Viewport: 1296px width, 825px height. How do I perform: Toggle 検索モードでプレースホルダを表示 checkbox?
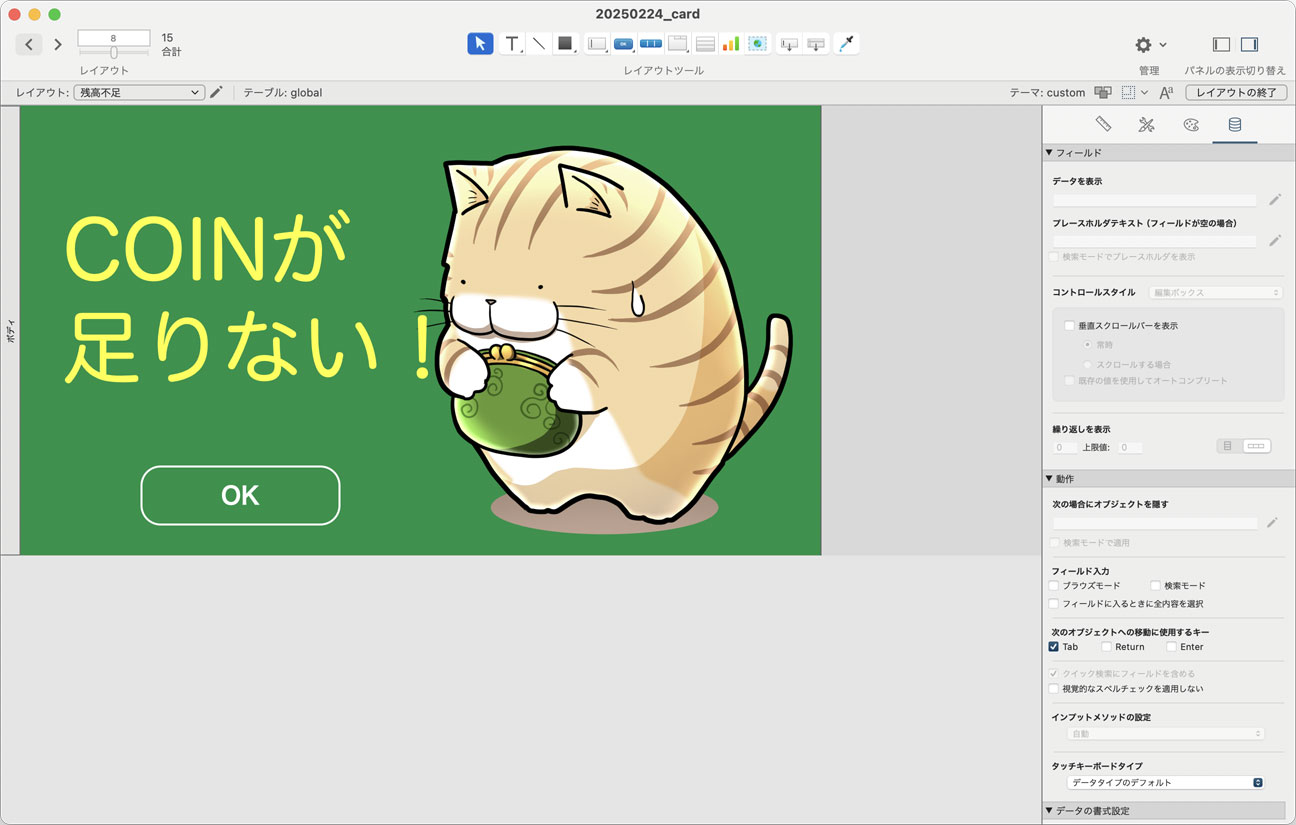1054,257
